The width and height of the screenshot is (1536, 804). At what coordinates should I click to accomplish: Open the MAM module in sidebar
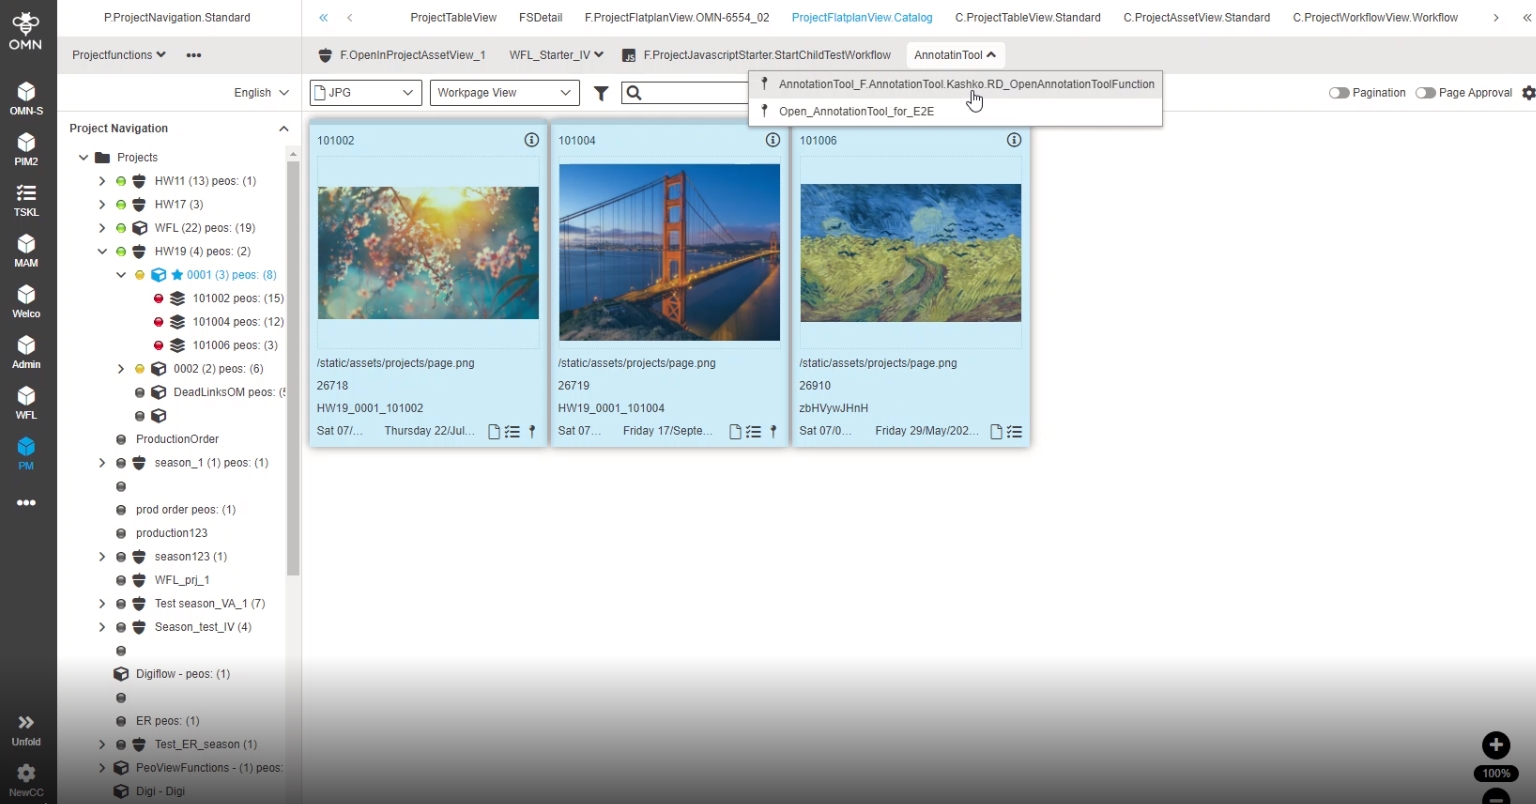pyautogui.click(x=26, y=250)
